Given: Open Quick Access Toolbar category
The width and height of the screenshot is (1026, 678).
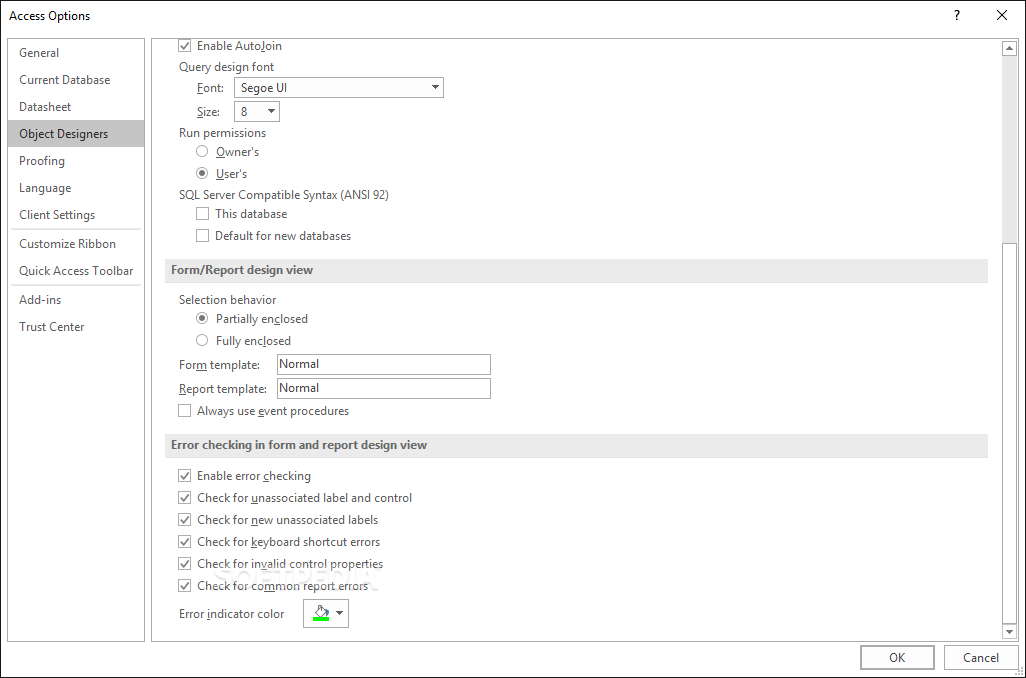Looking at the screenshot, I should [x=76, y=271].
